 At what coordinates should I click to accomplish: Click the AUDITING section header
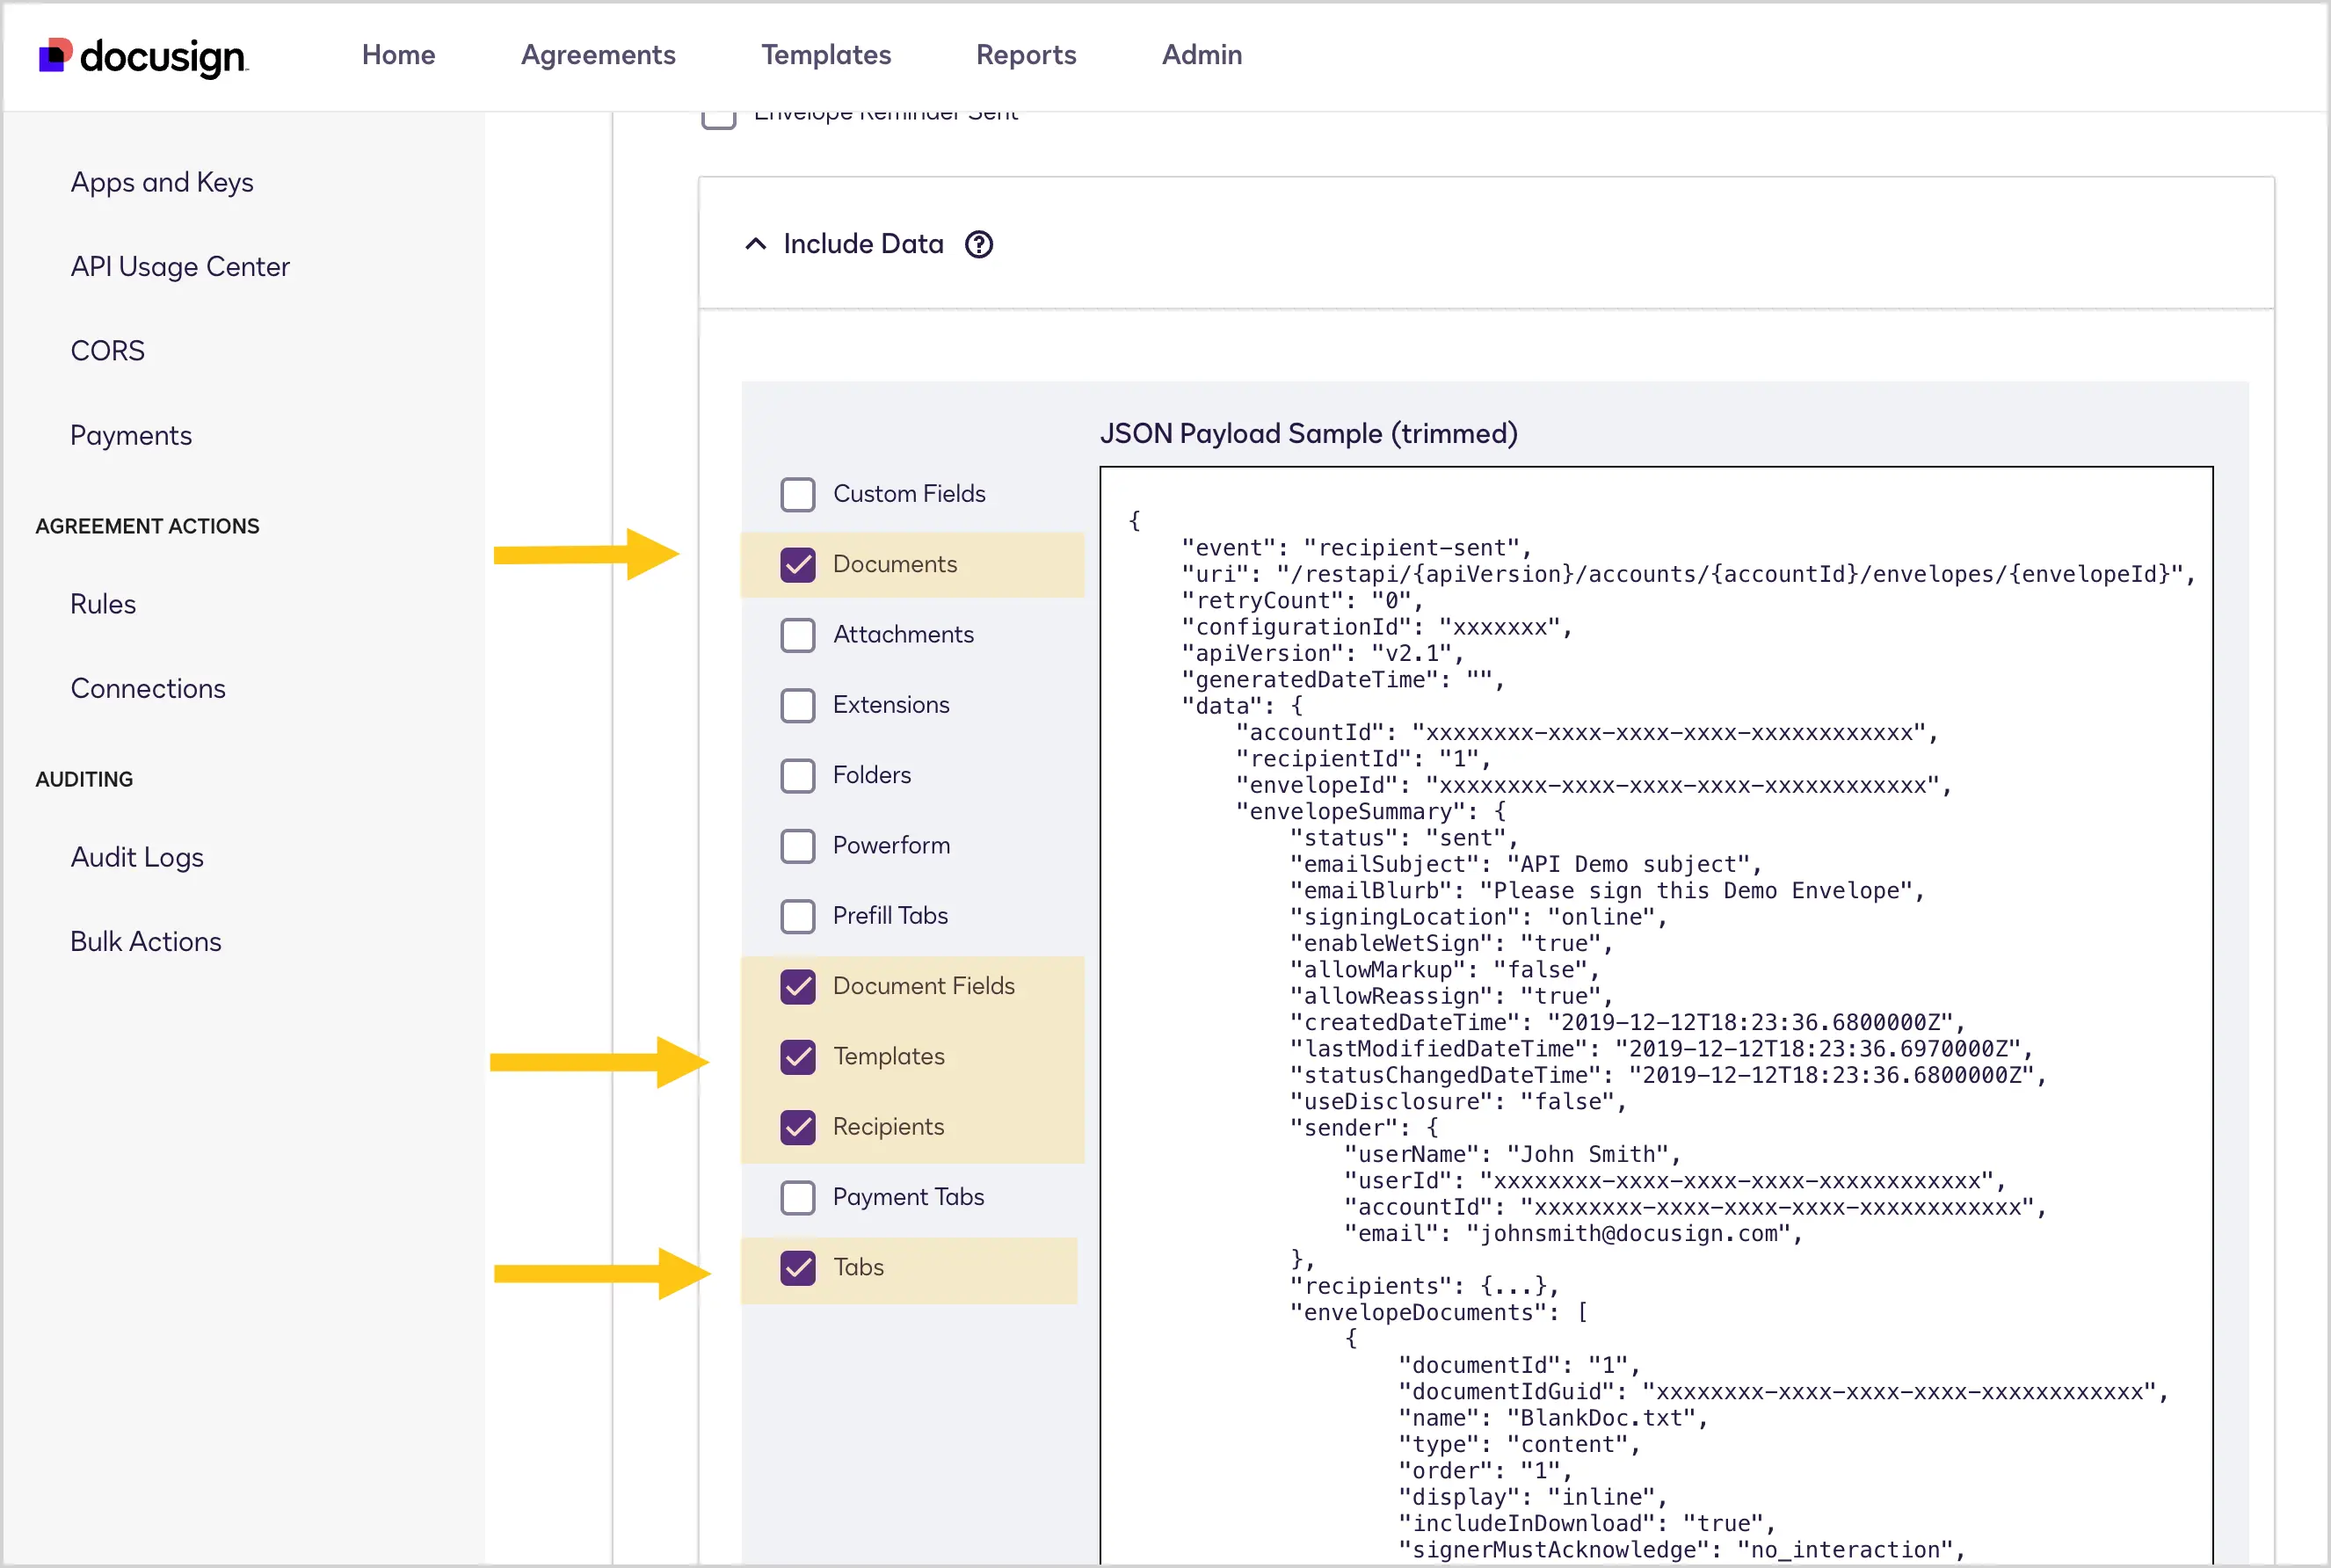coord(84,779)
